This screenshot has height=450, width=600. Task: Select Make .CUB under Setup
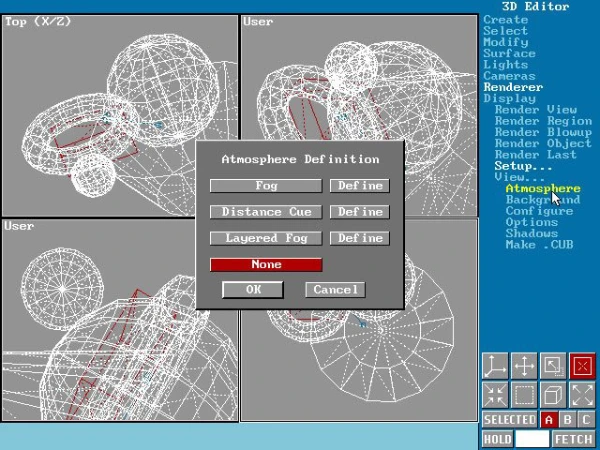tap(540, 245)
